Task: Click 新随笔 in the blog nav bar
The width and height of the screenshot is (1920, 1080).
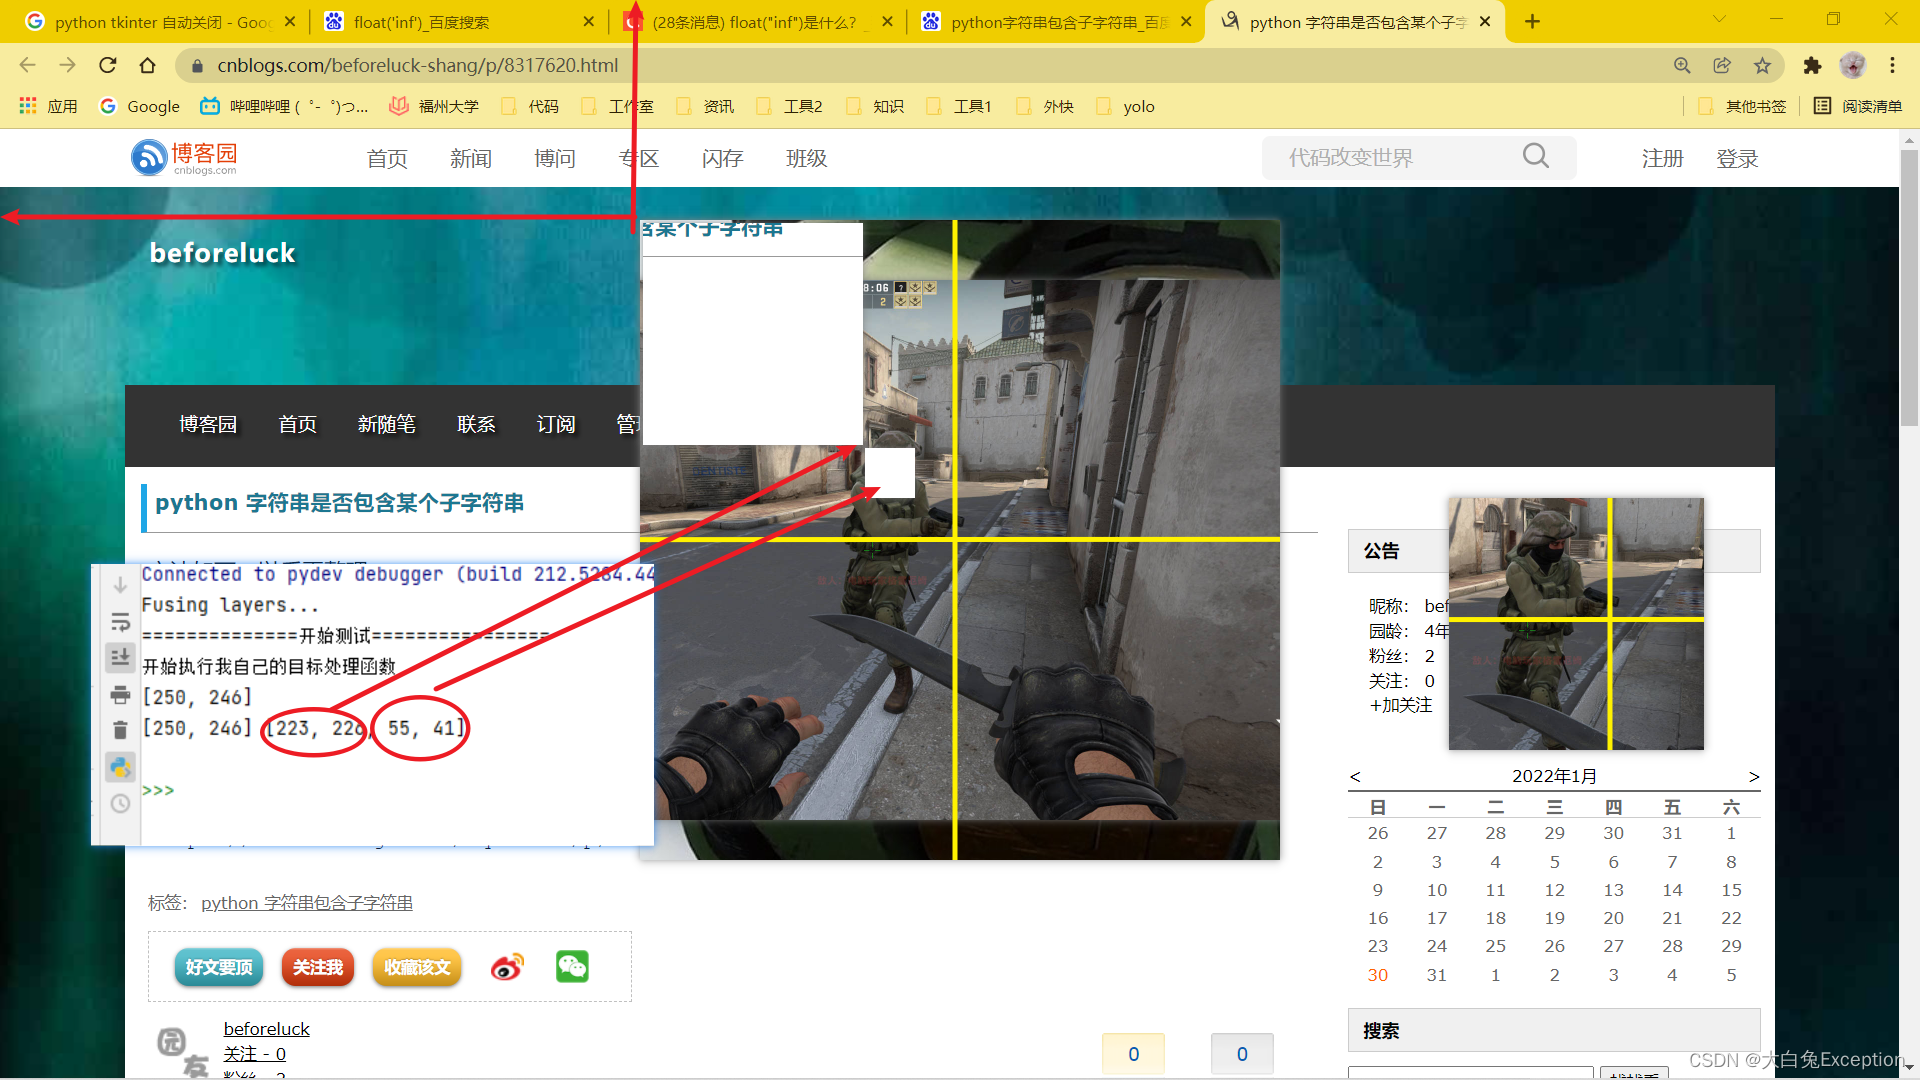Action: coord(387,424)
